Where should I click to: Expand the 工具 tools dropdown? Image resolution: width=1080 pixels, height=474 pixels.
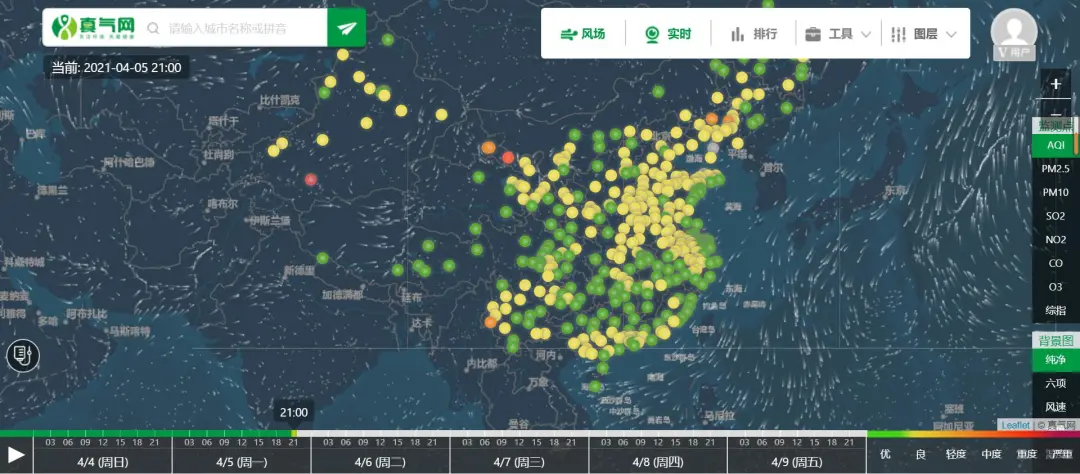tap(838, 34)
